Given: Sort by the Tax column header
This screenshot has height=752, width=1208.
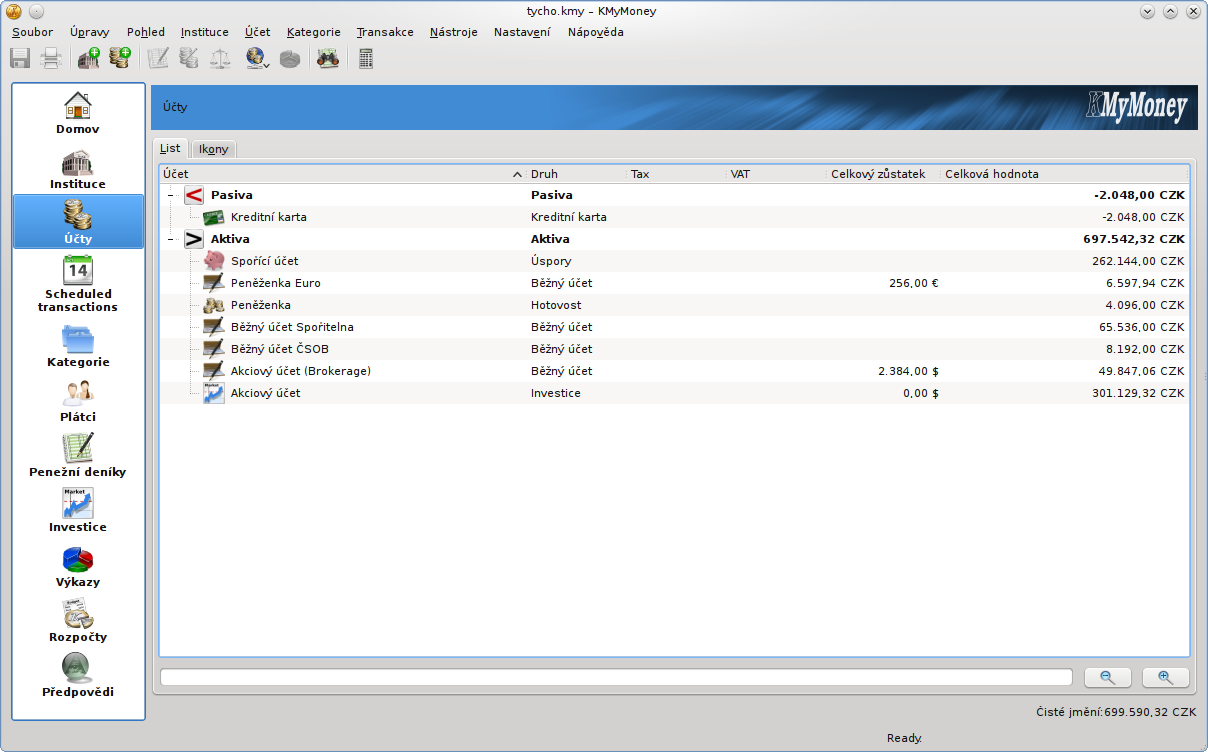Looking at the screenshot, I should tap(676, 174).
